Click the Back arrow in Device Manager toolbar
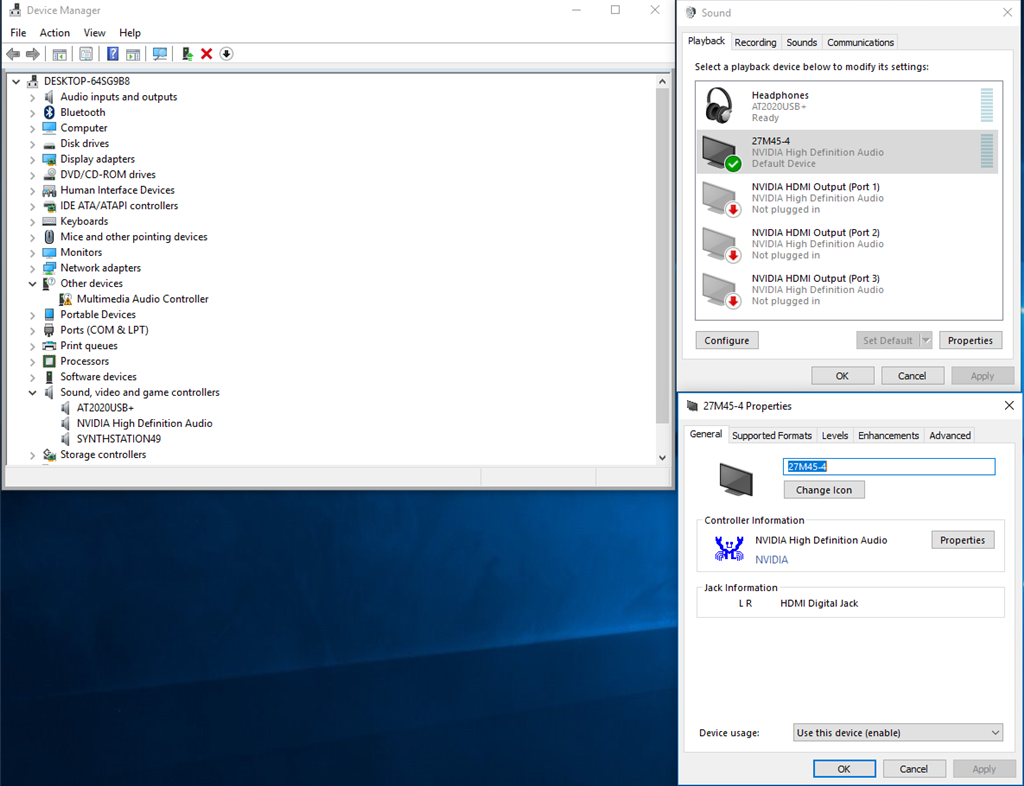 click(13, 54)
